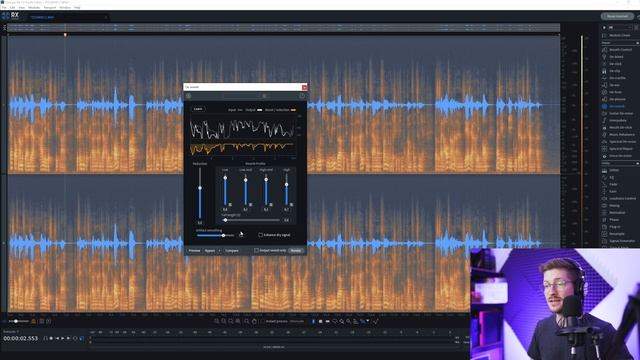Image resolution: width=640 pixels, height=360 pixels.
Task: Open the Guitar De-noise module
Action: [x=621, y=113]
